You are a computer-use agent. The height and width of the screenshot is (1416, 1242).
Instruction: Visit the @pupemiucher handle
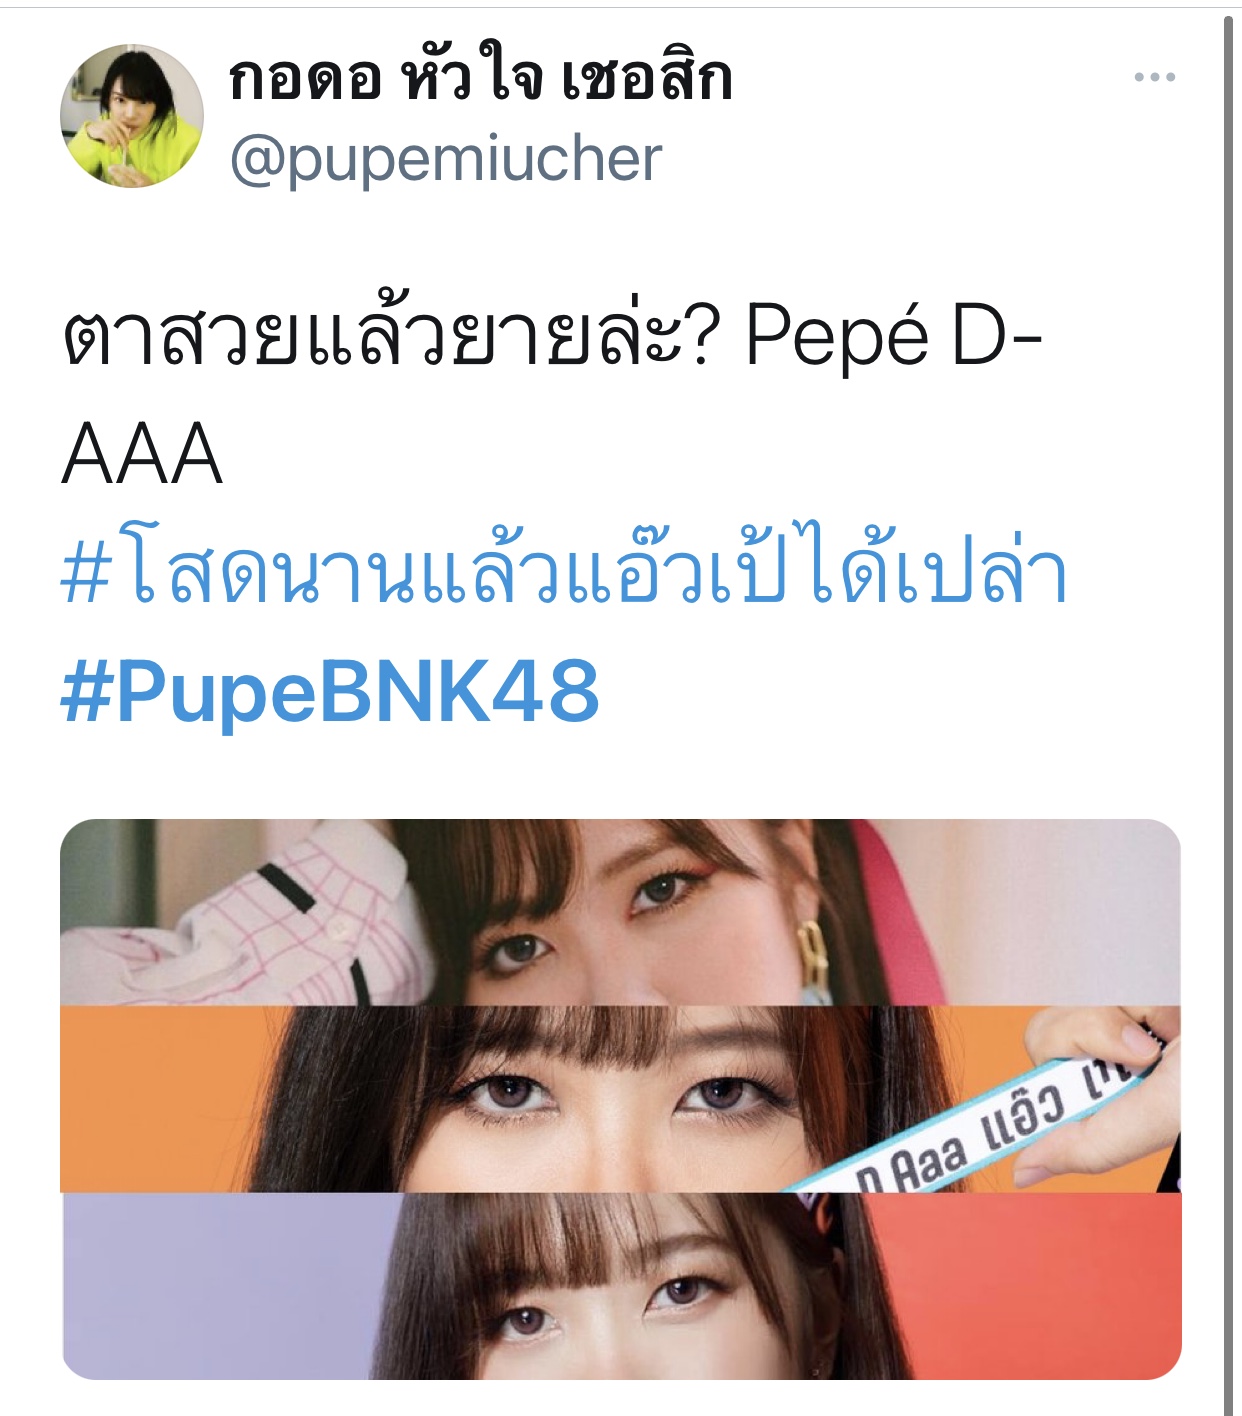446,159
